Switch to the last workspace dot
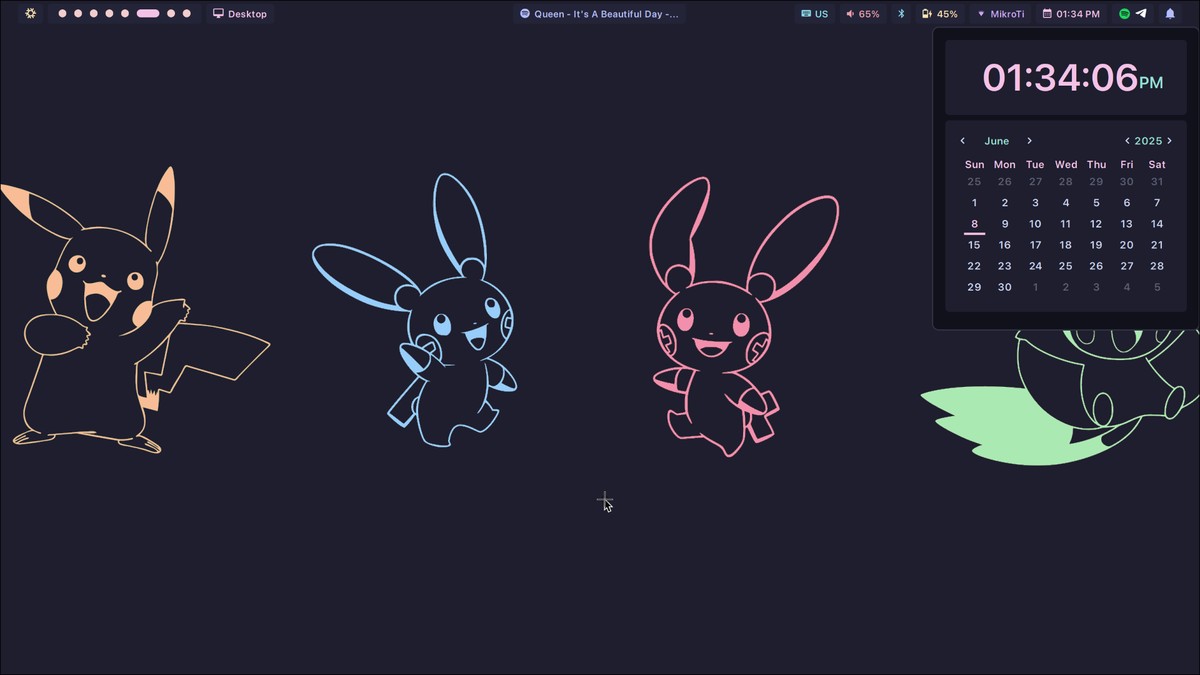The height and width of the screenshot is (675, 1200). pos(186,14)
